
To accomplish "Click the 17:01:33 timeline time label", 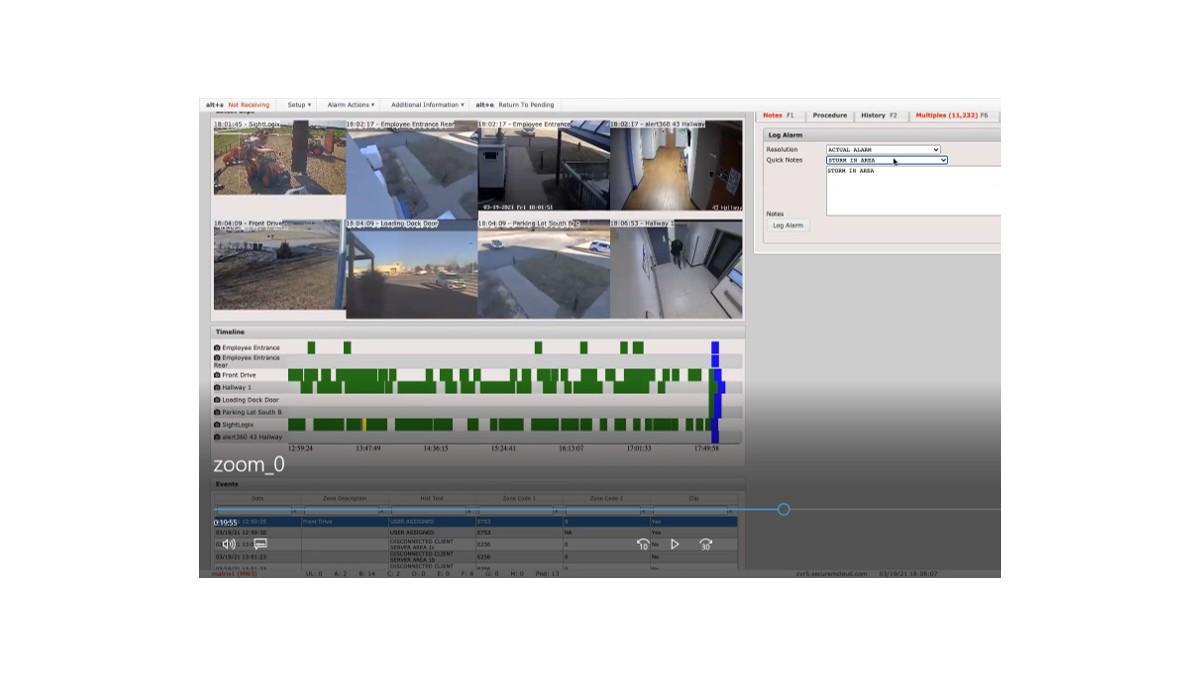I will [638, 449].
